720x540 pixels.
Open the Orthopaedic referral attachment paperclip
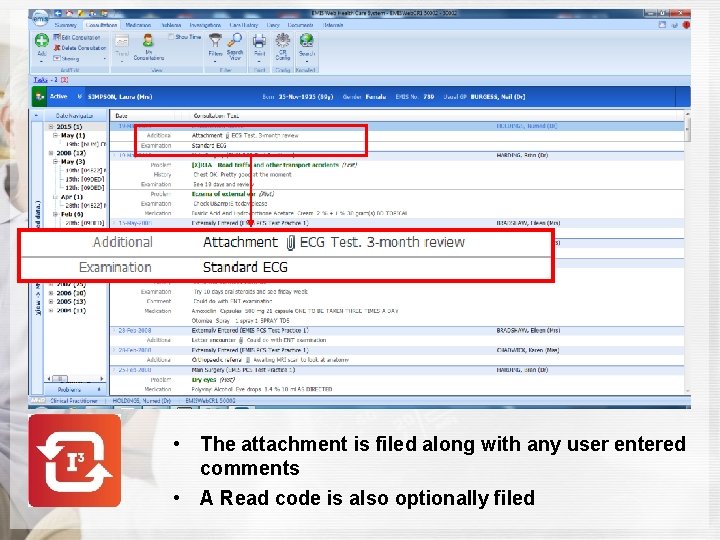[248, 360]
